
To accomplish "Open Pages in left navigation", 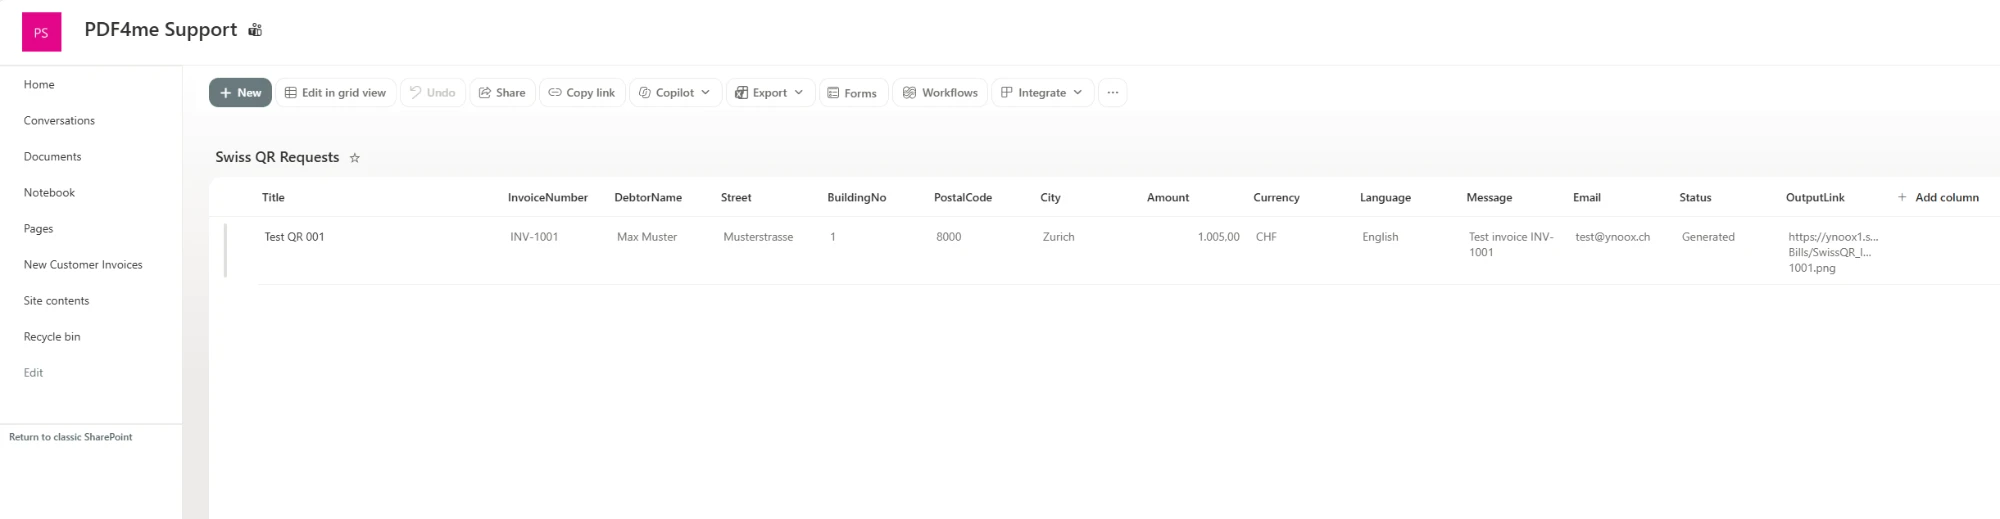I will (x=38, y=229).
